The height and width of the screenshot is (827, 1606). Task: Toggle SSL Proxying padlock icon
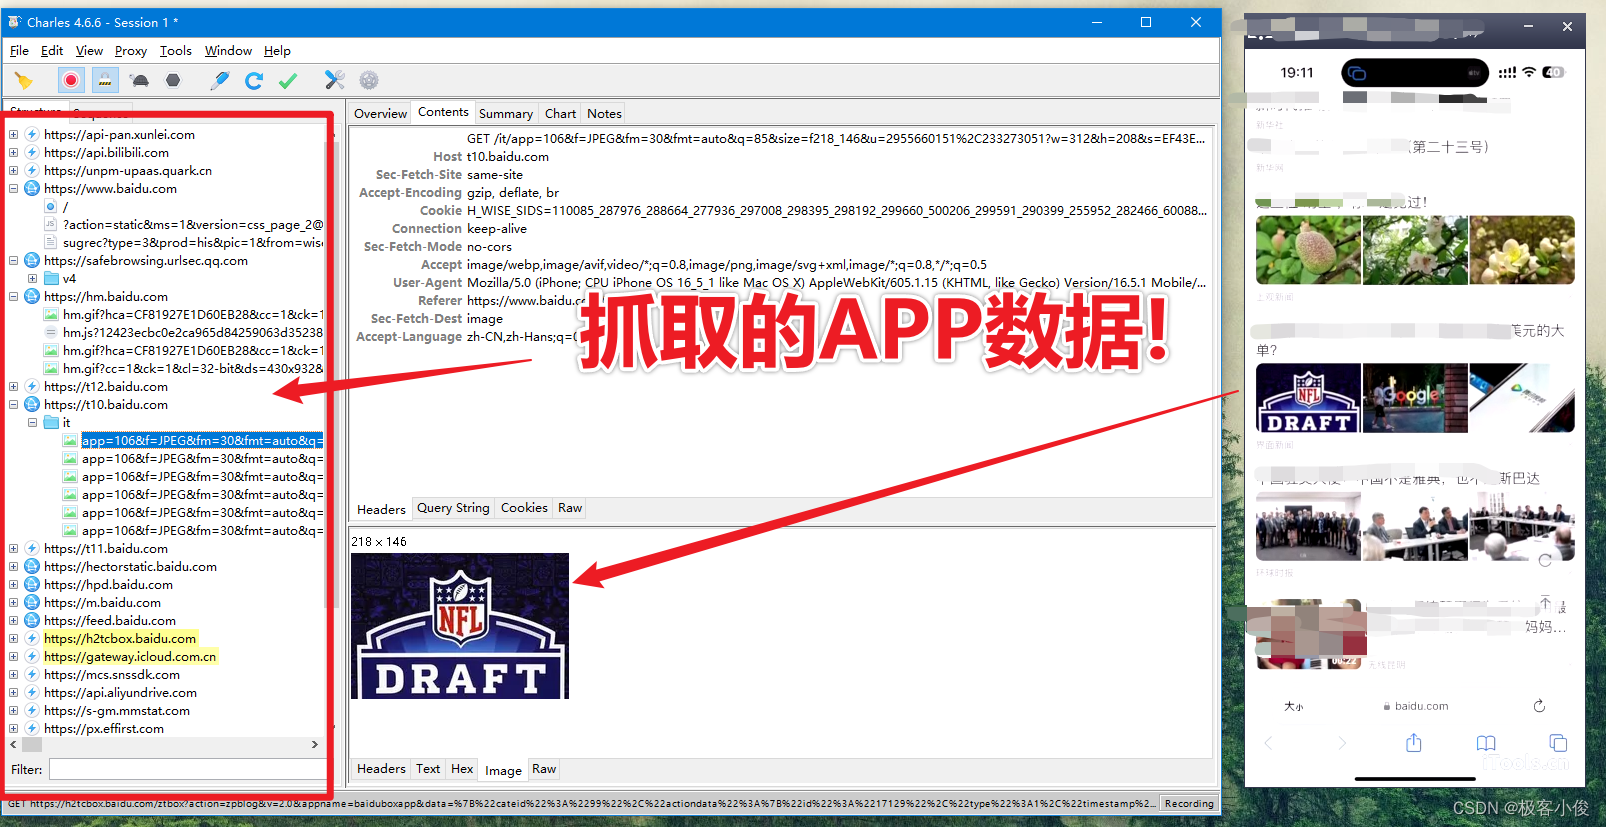coord(105,80)
